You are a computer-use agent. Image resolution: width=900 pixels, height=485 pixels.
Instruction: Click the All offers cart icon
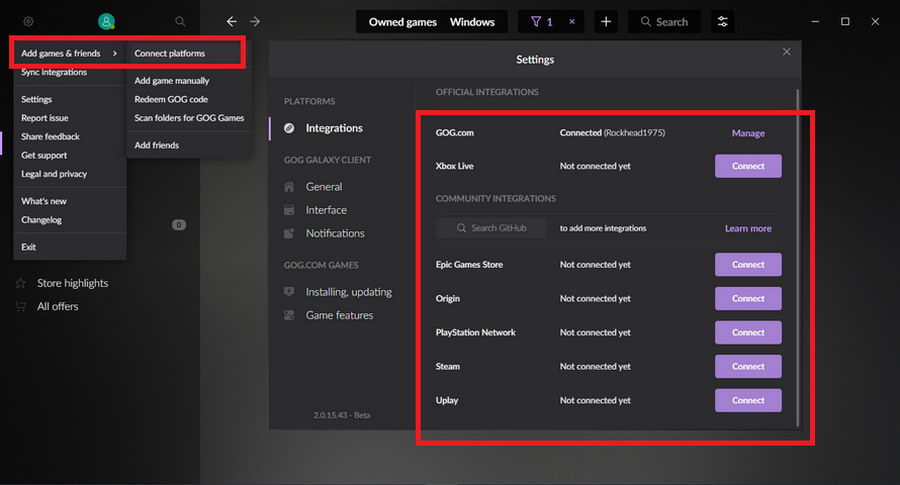point(21,306)
